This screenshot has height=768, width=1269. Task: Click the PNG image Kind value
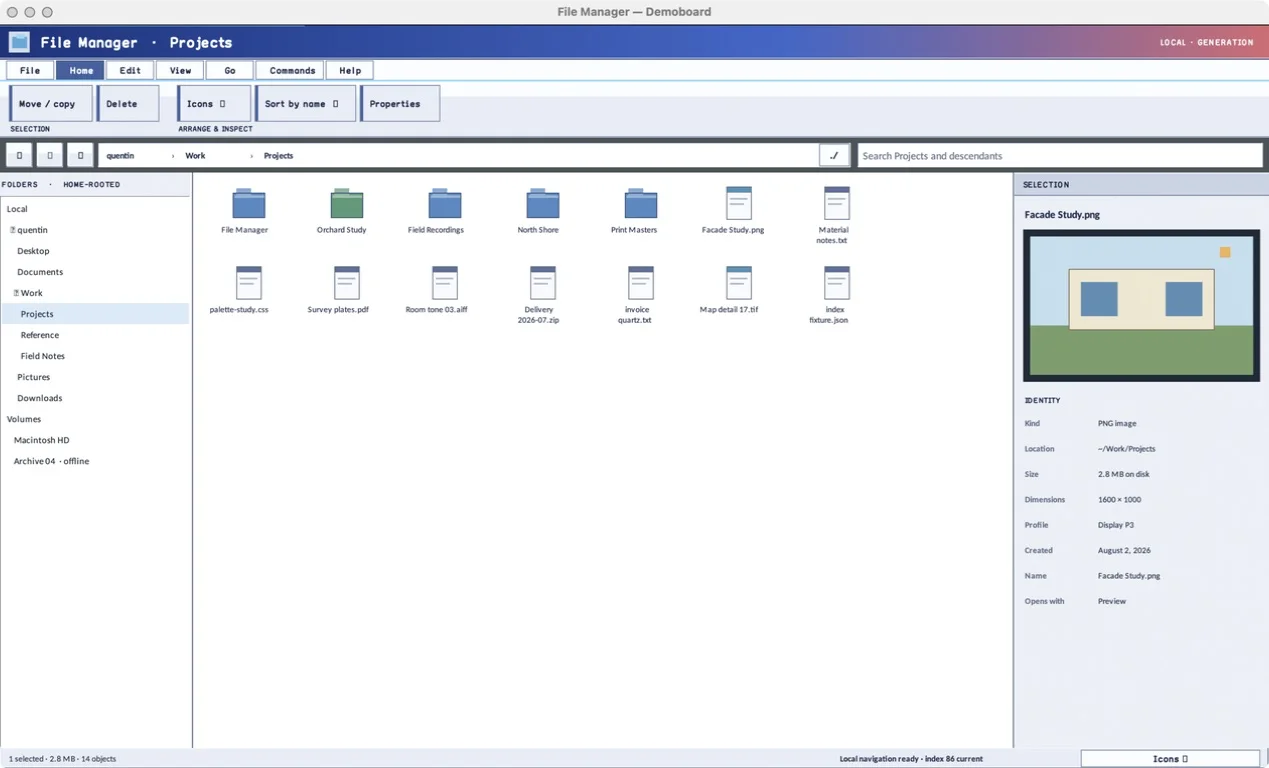[x=1117, y=423]
